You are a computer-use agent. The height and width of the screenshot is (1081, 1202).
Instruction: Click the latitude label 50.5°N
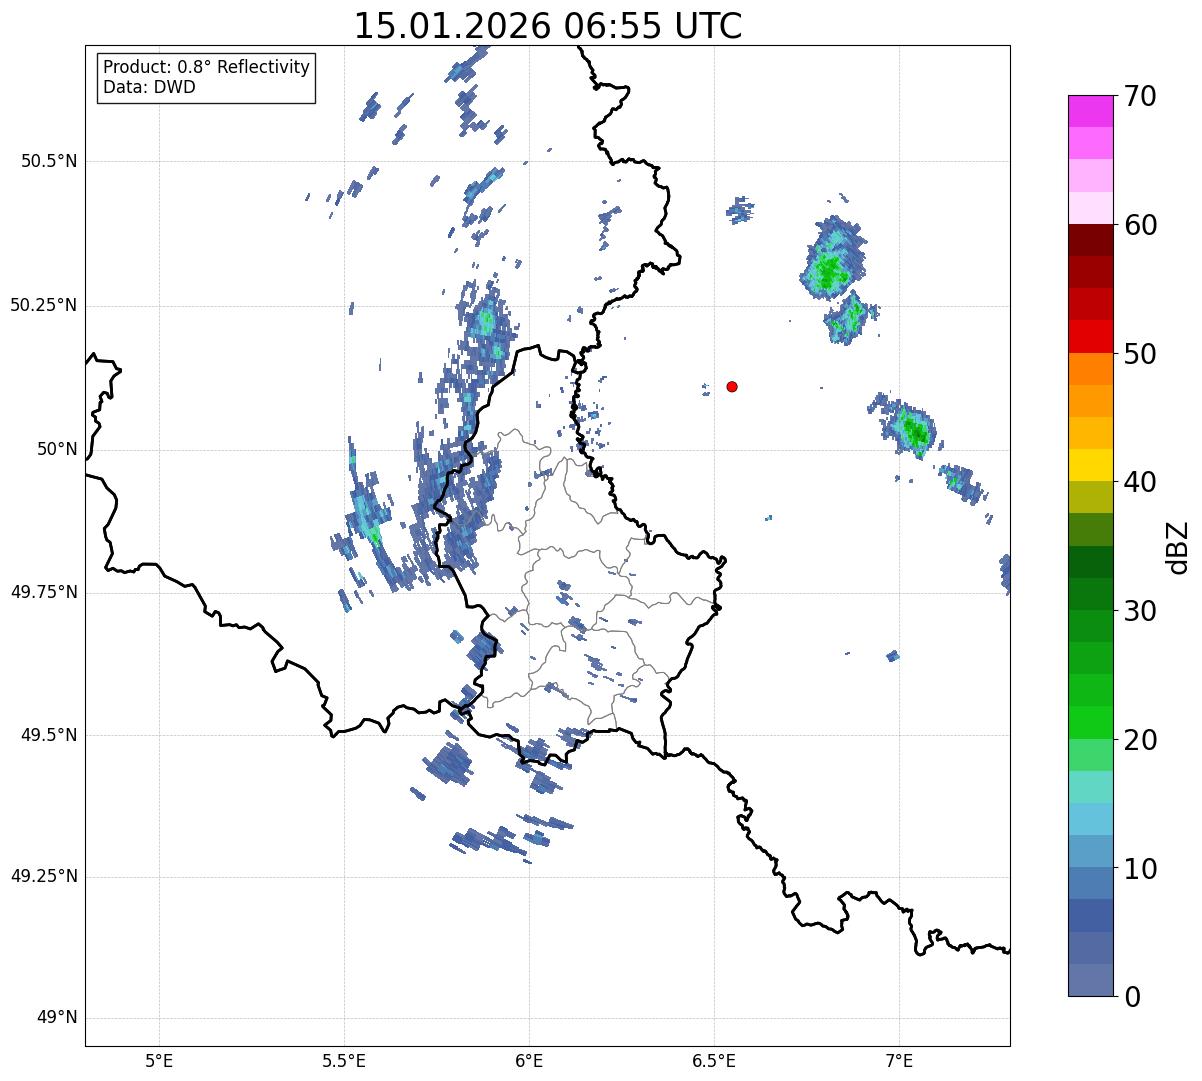pos(48,161)
